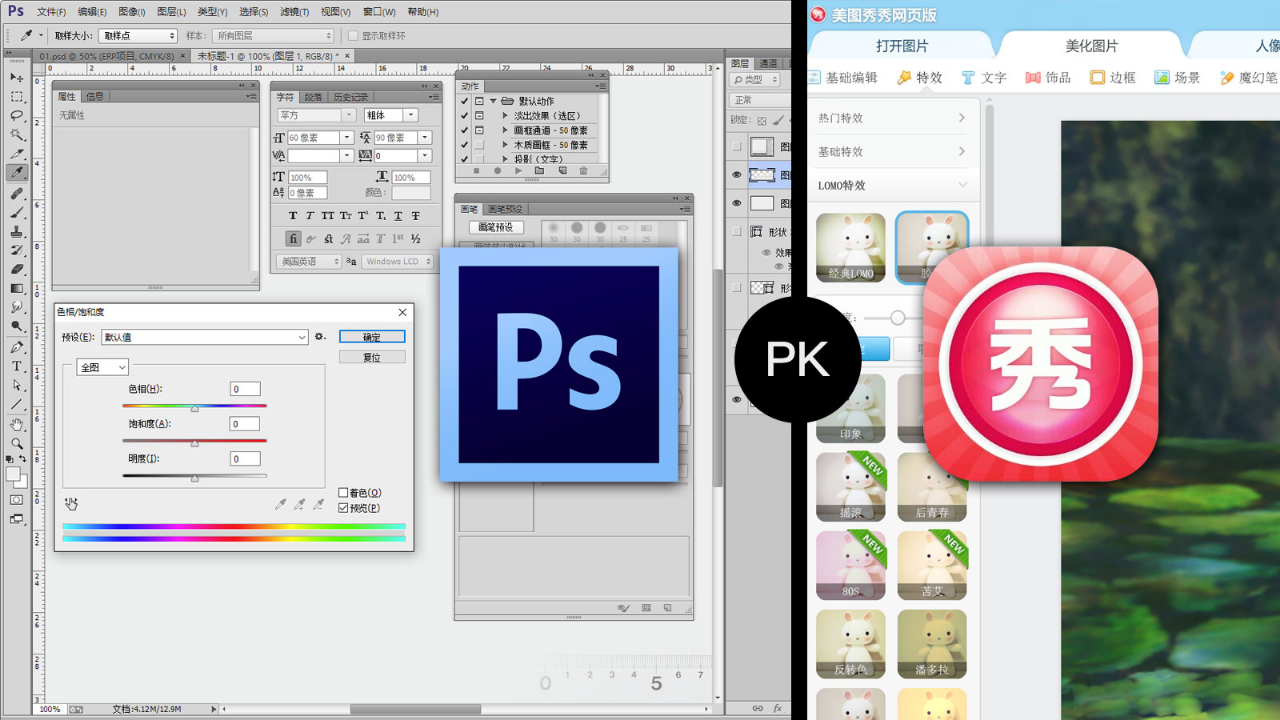Select the Magic Wand tool
This screenshot has height=720, width=1280.
pyautogui.click(x=17, y=135)
